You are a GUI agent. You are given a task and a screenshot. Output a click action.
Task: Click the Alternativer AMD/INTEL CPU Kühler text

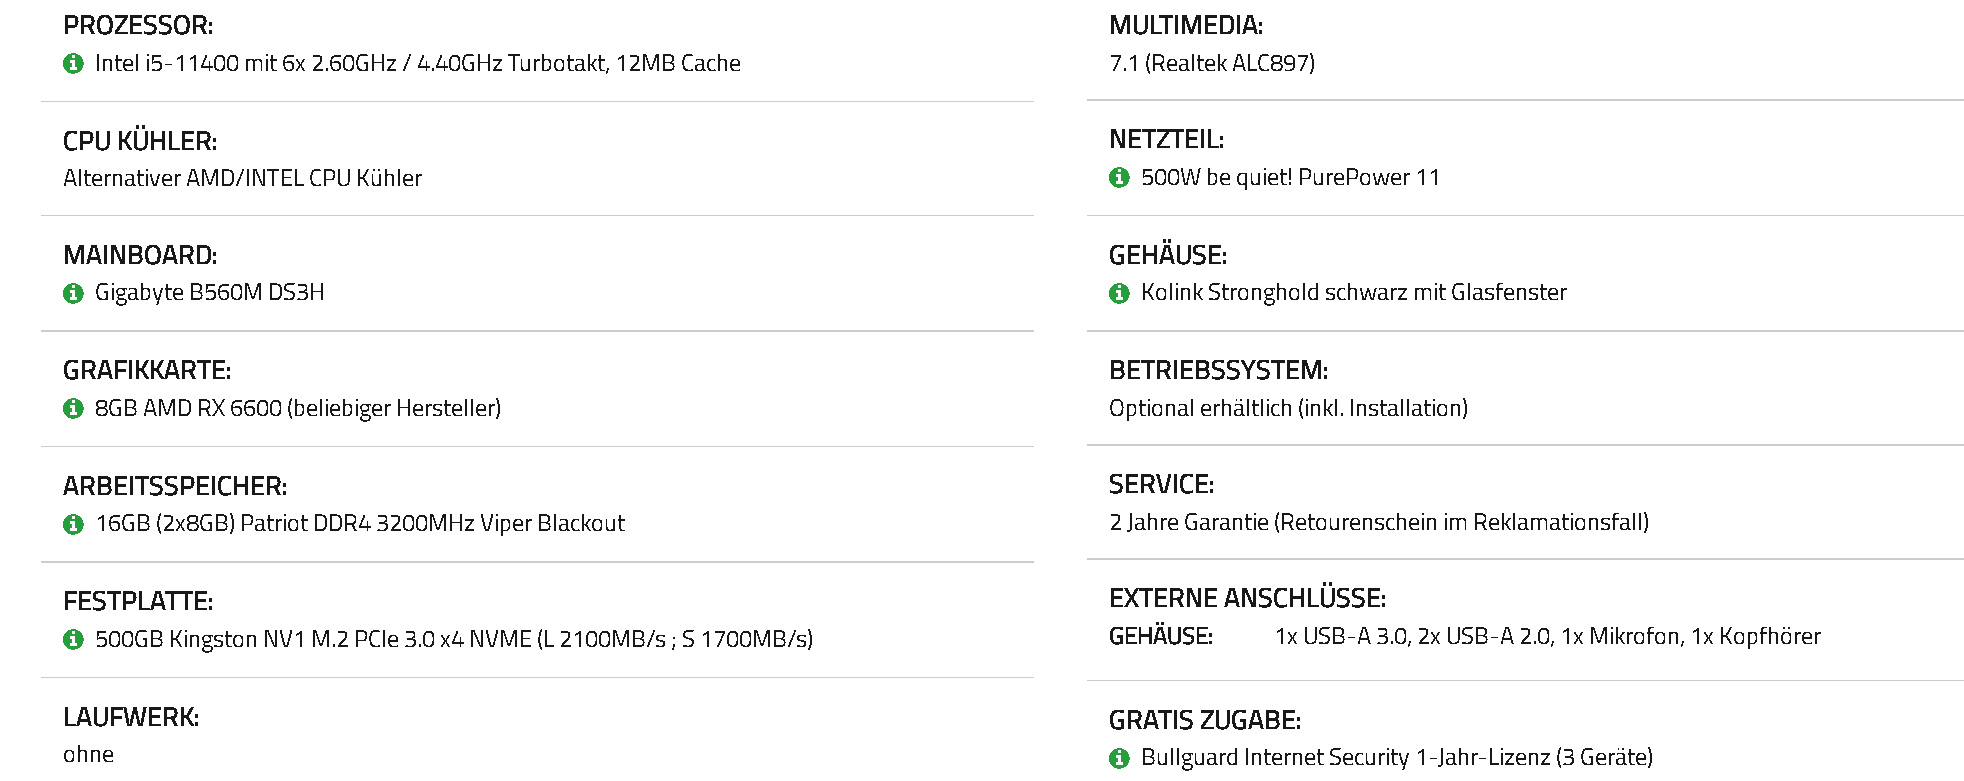243,178
